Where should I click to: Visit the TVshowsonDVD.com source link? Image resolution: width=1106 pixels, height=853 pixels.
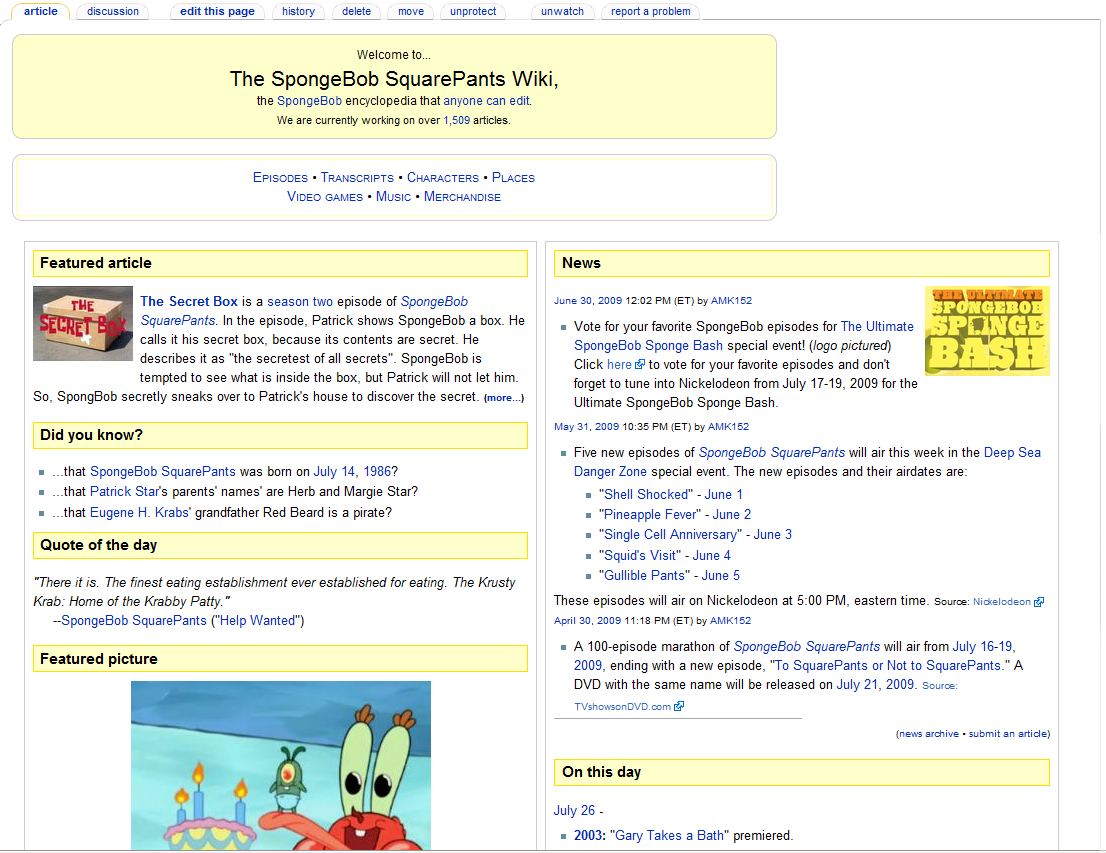622,706
